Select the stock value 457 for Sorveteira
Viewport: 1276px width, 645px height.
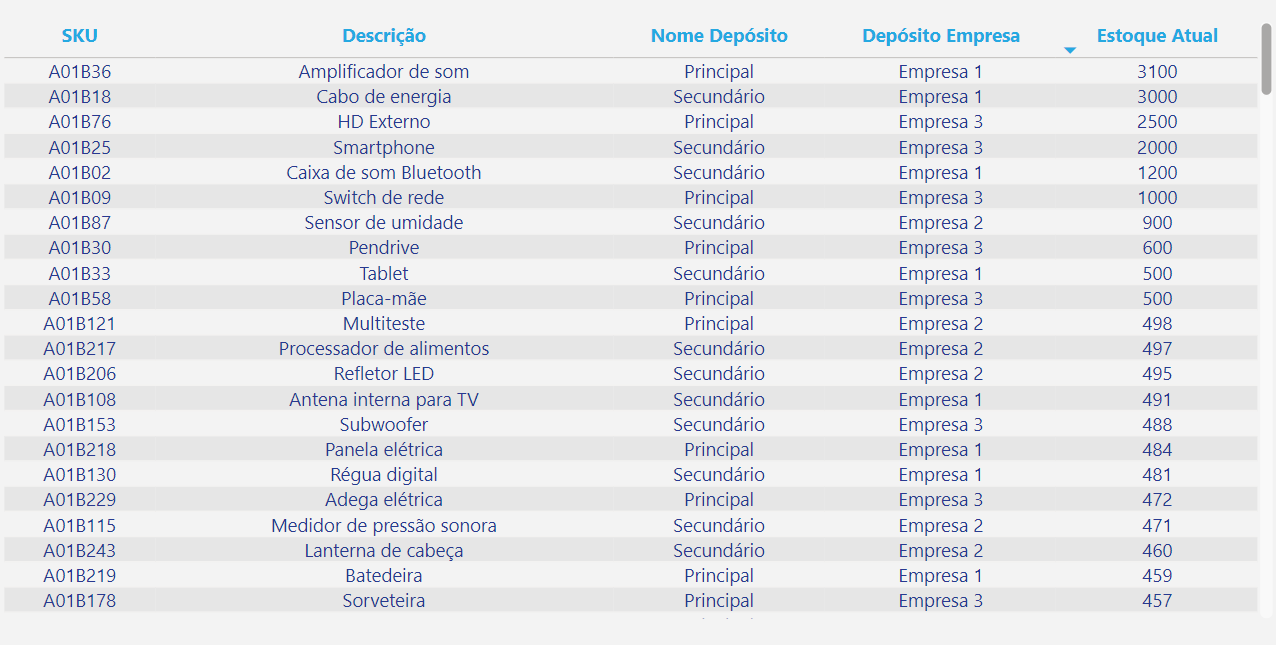tap(1156, 600)
